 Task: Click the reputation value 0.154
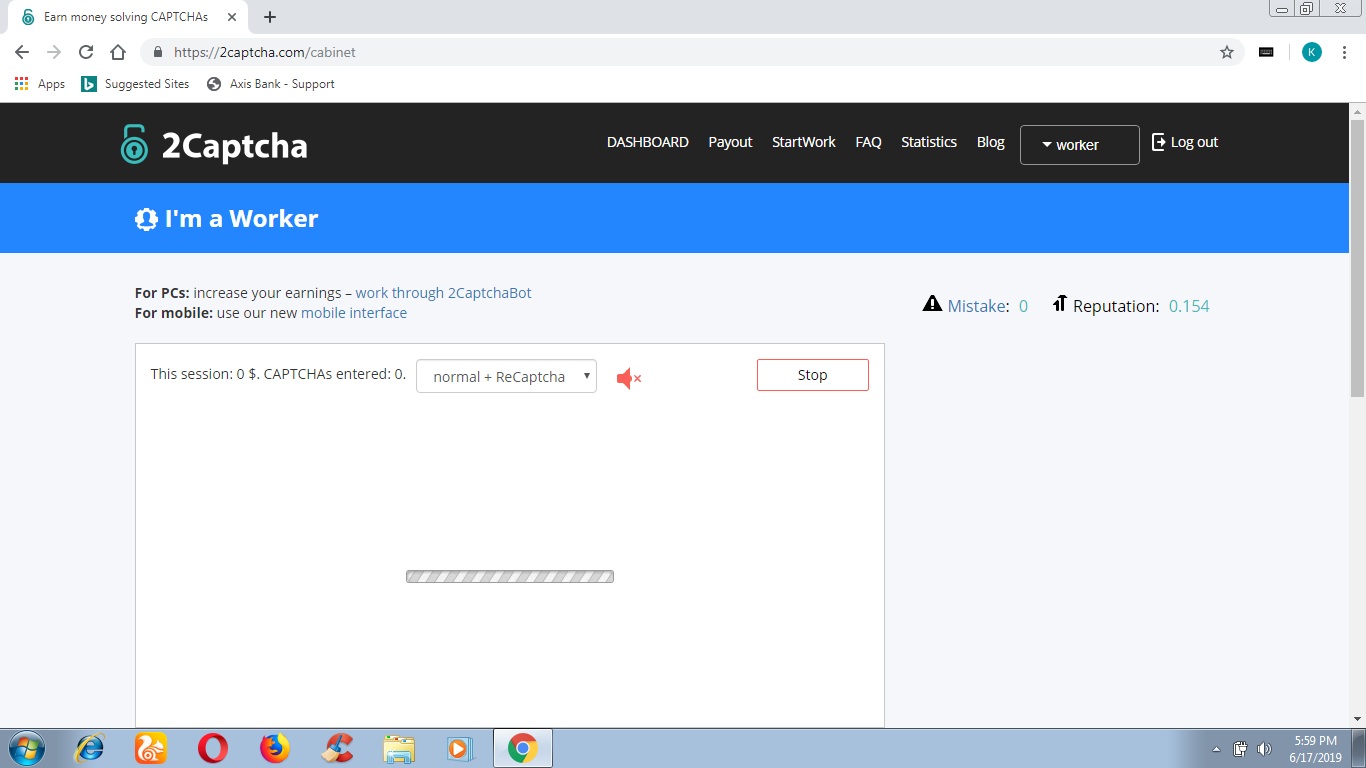(x=1189, y=306)
